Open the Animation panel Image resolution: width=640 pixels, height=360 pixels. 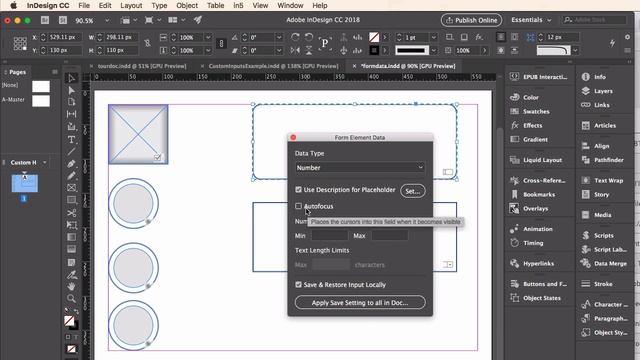pyautogui.click(x=531, y=229)
